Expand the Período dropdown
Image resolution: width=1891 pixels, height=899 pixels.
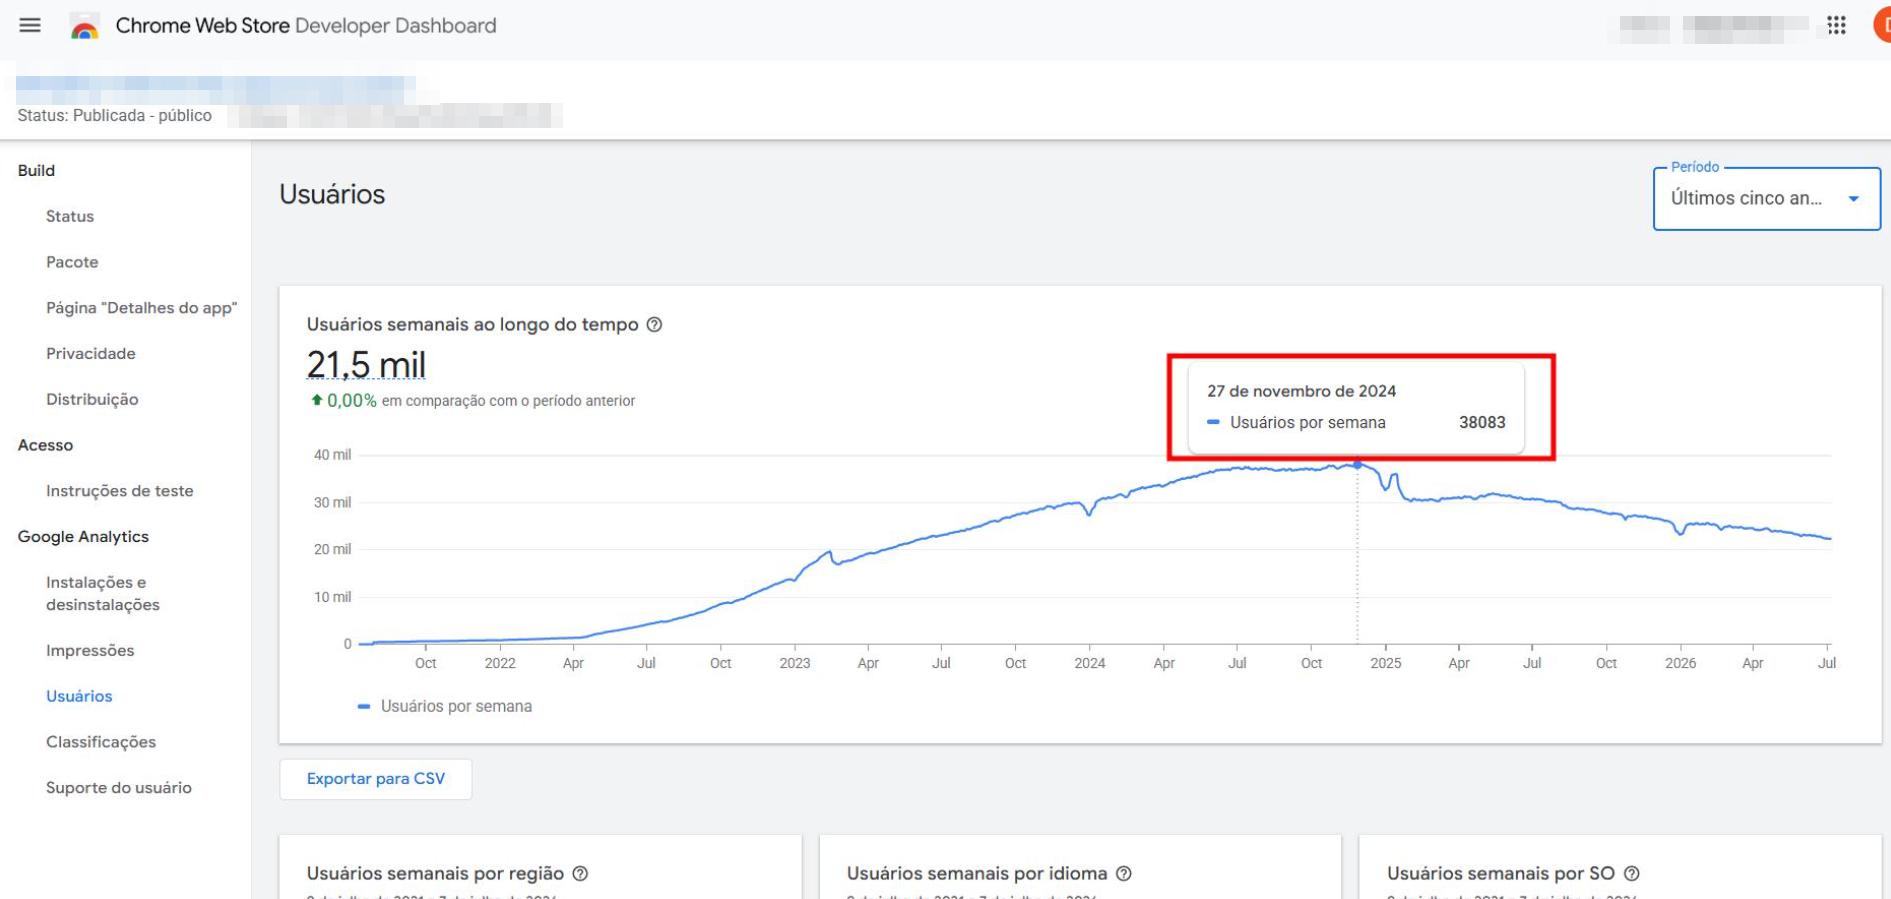(1766, 198)
